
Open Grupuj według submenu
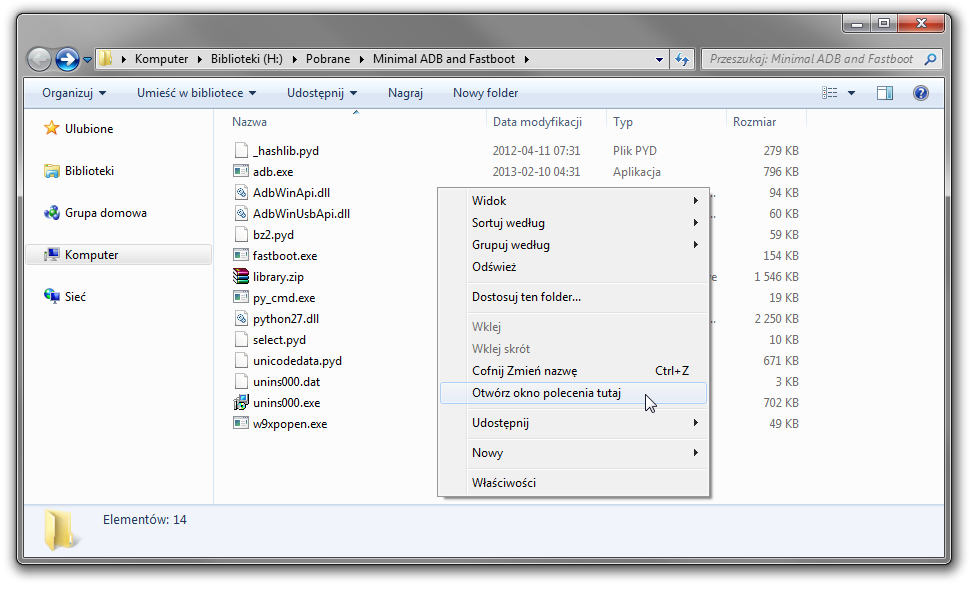click(573, 245)
